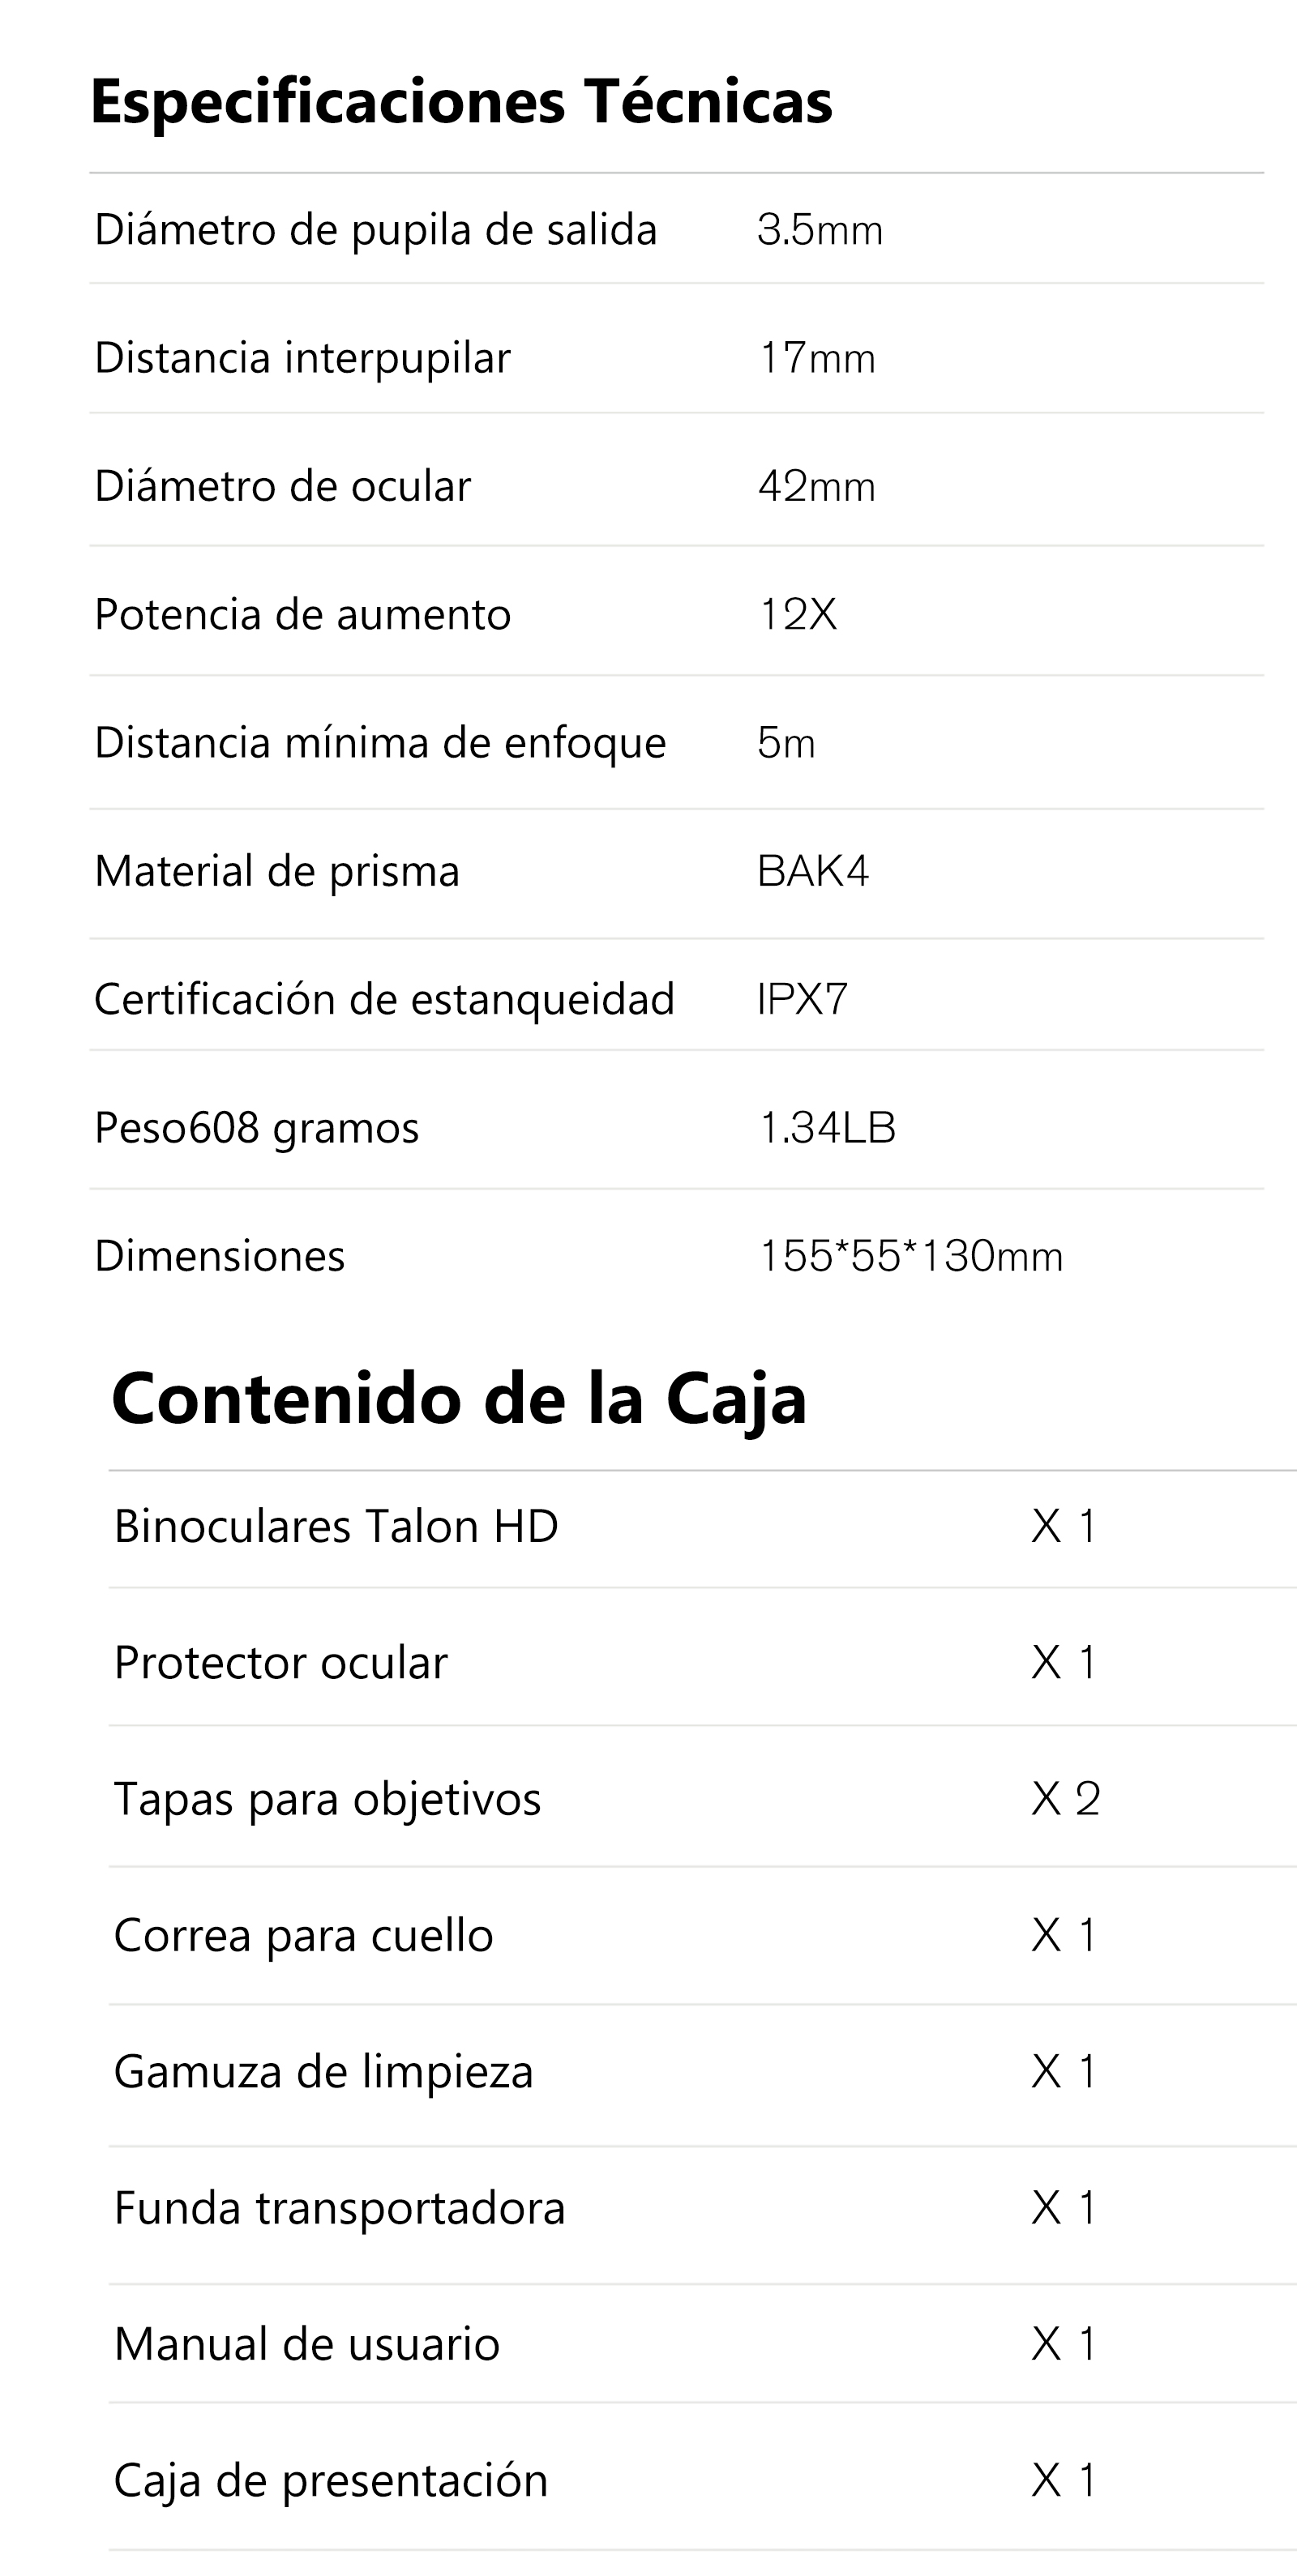Select the 12X magnification value

coord(797,615)
